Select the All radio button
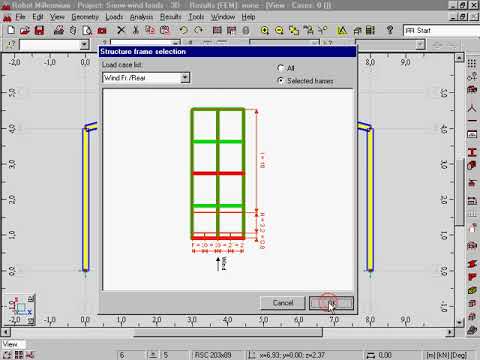Image resolution: width=480 pixels, height=360 pixels. [x=281, y=68]
